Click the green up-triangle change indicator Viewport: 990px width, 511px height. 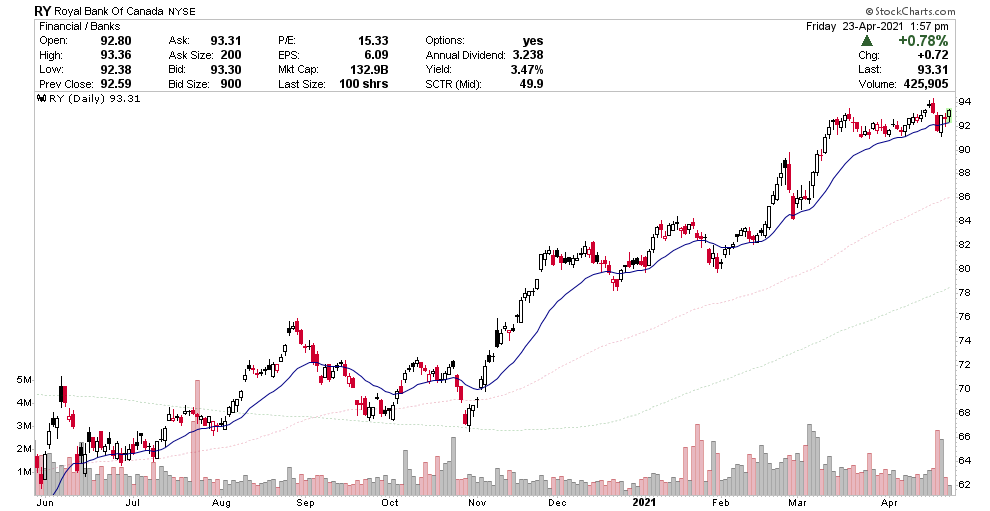click(868, 41)
